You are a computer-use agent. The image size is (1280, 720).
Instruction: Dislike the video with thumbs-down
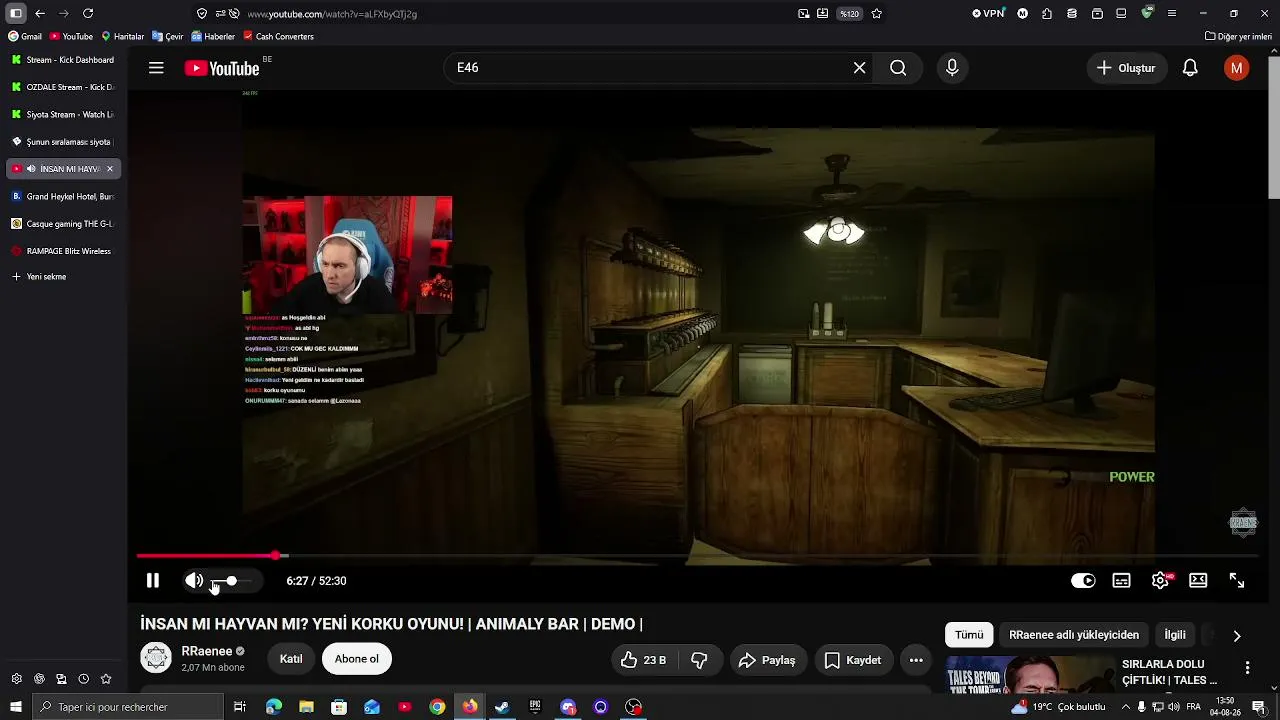(700, 660)
